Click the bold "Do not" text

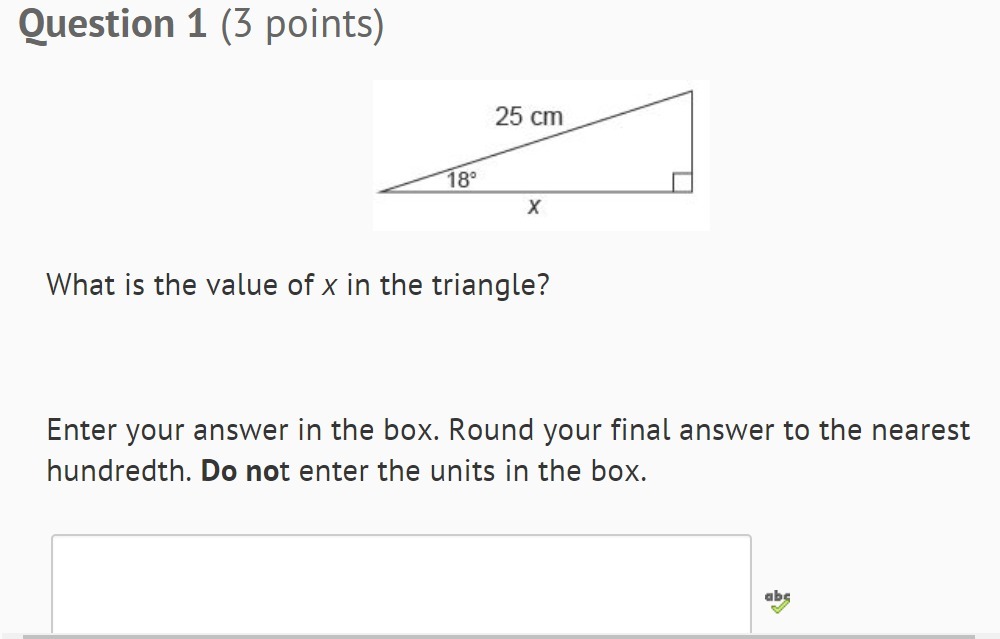point(246,471)
